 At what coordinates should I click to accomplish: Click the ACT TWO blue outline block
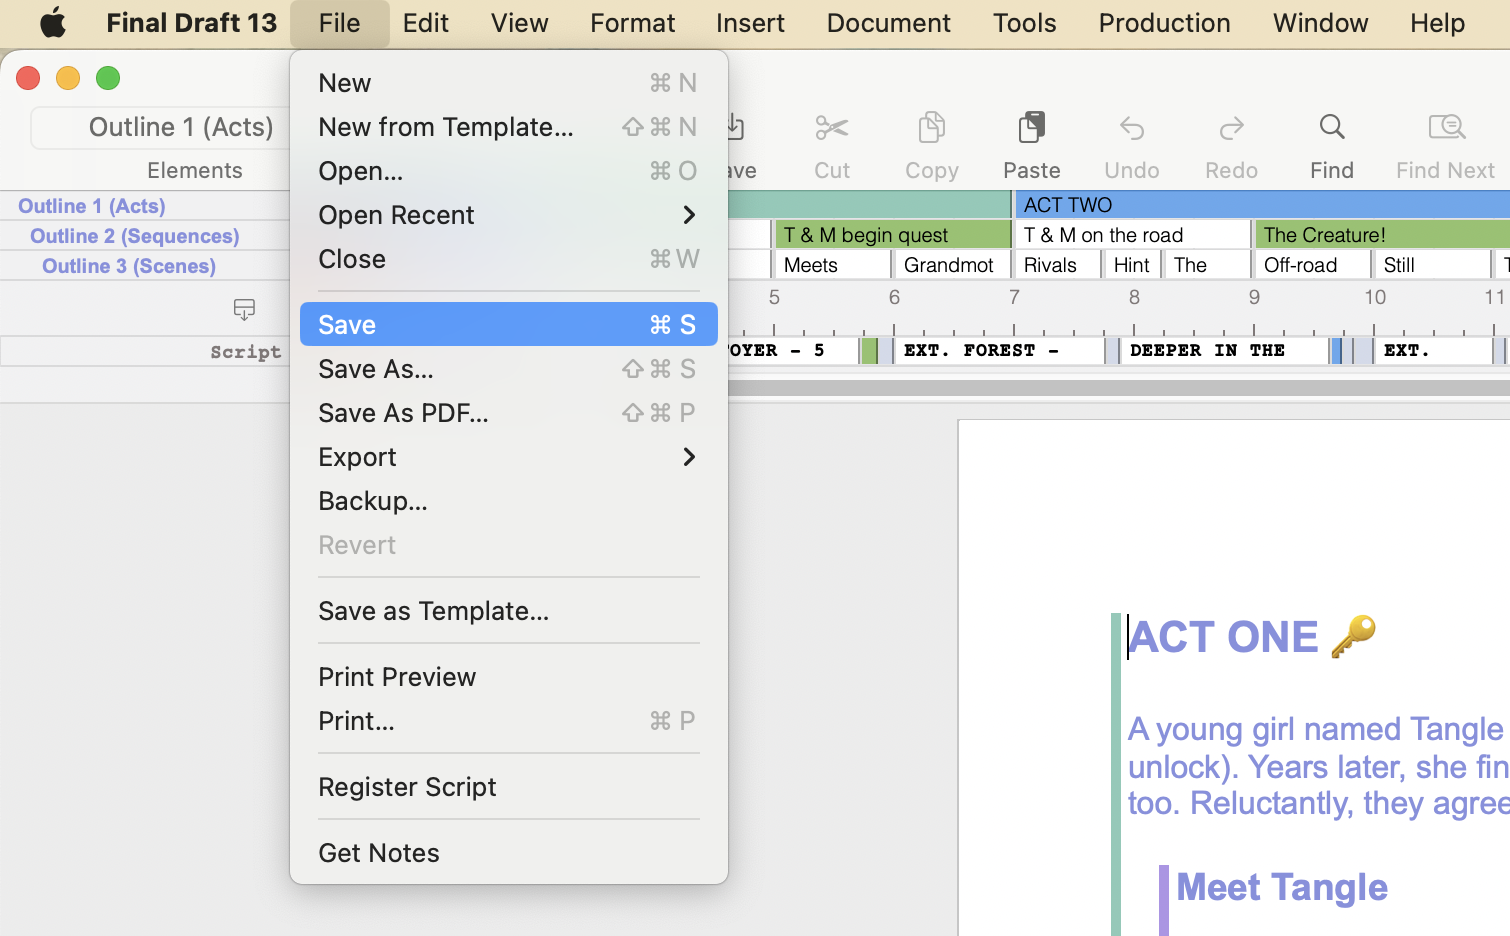coord(1260,205)
